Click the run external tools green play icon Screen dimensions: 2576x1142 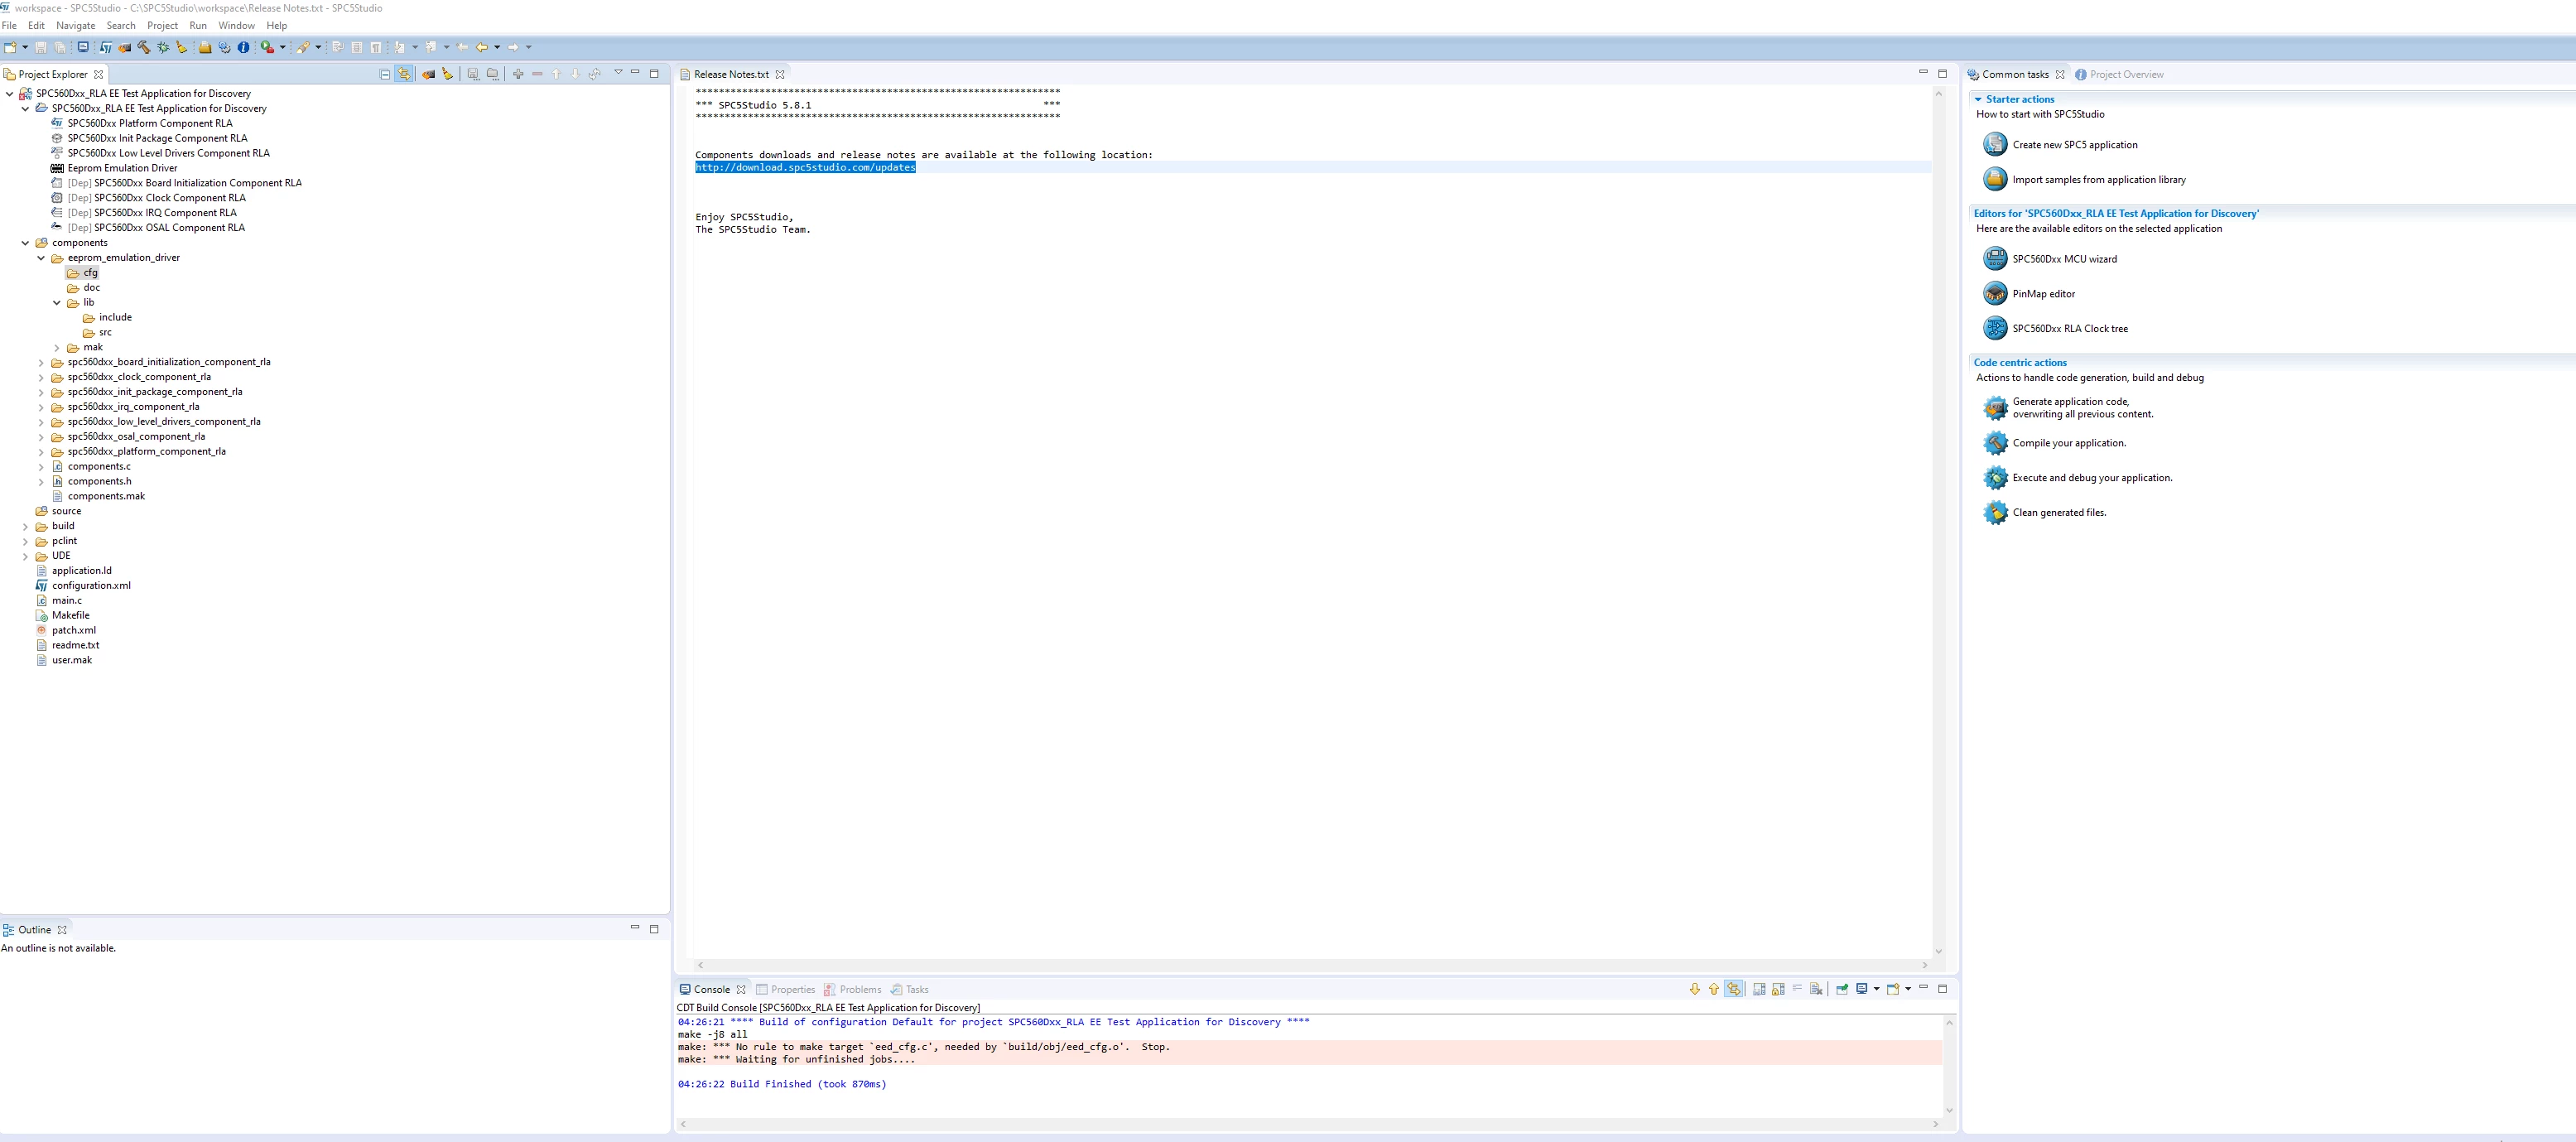[x=267, y=47]
